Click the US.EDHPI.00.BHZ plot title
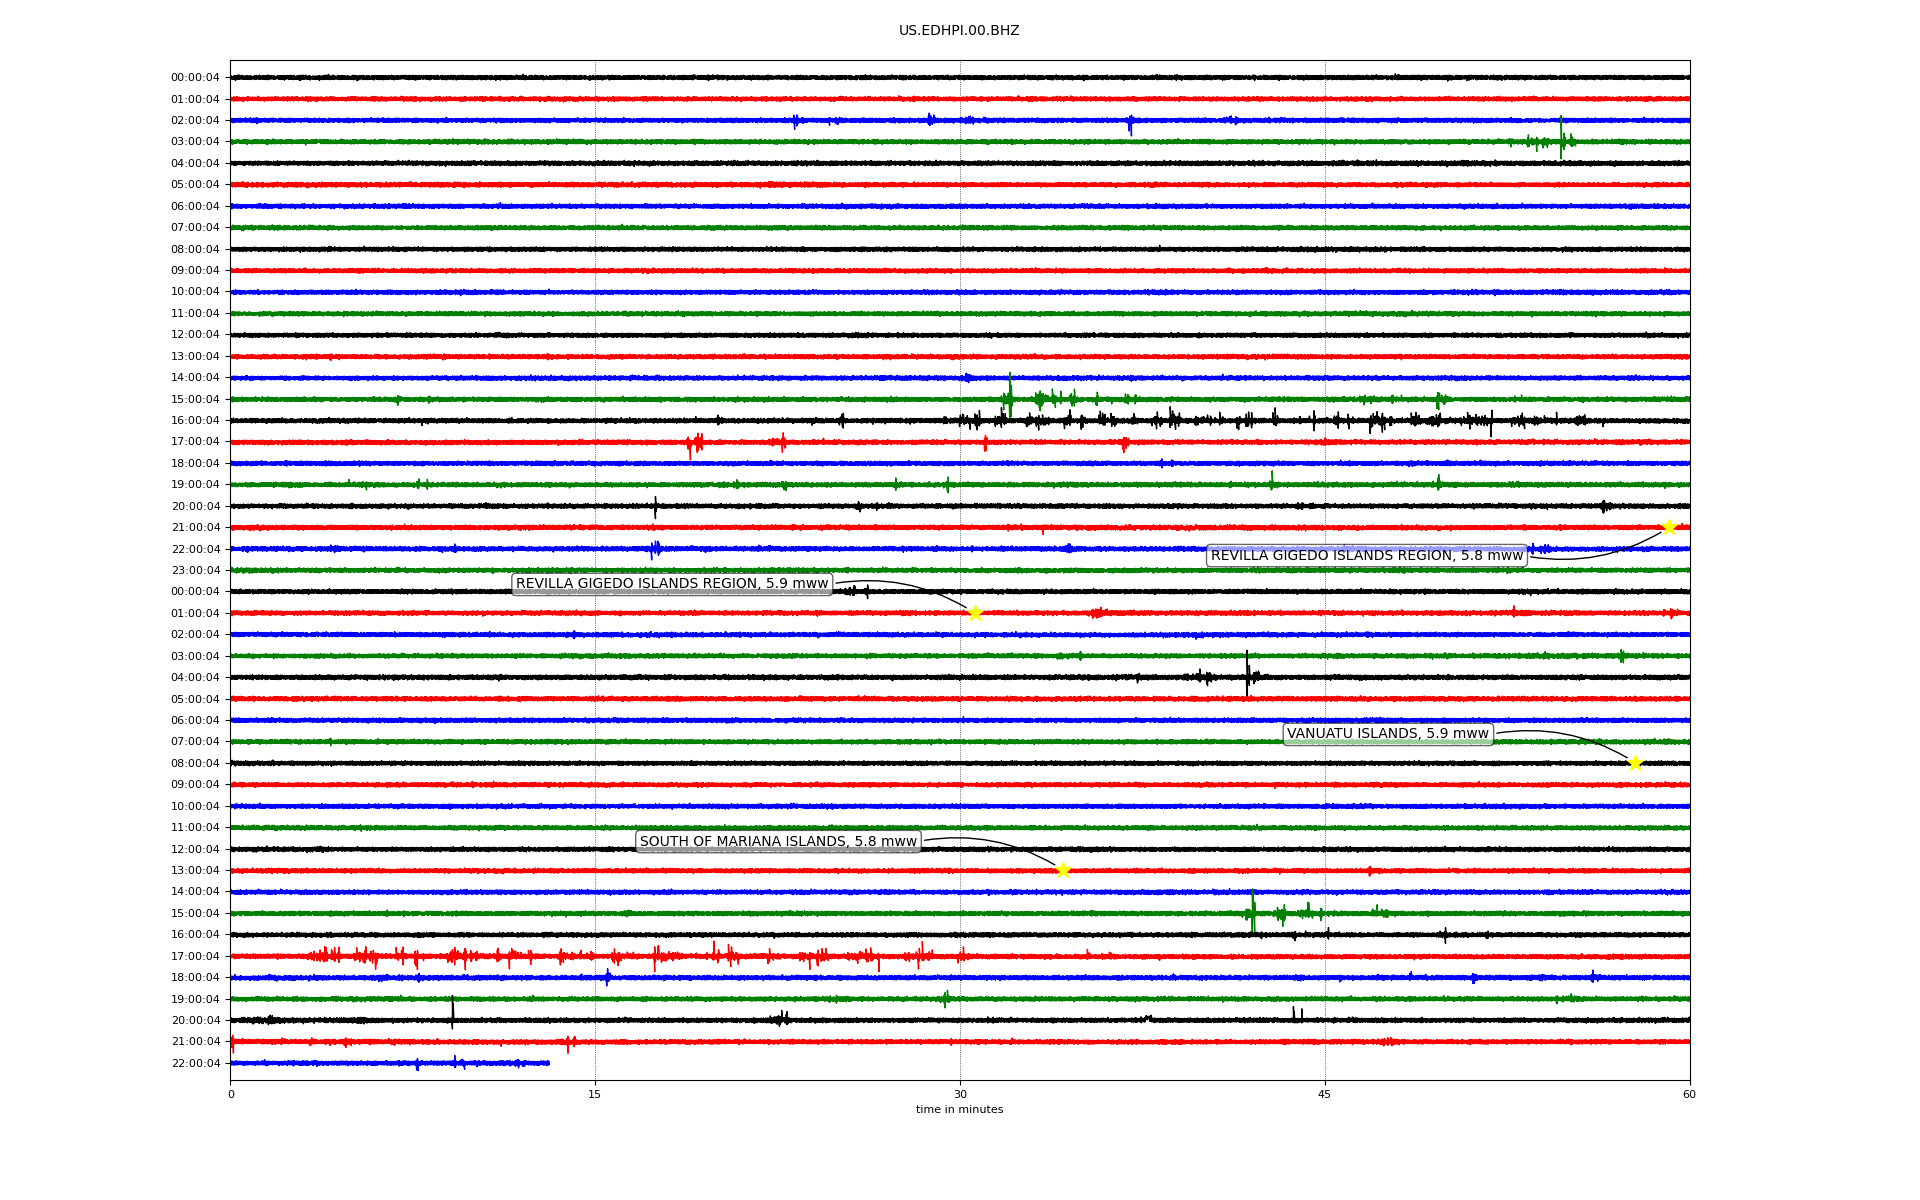 (959, 31)
